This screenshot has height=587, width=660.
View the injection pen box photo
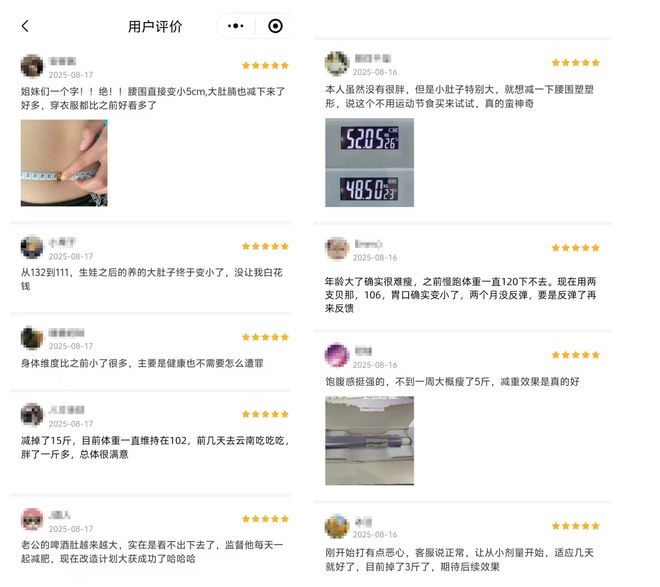coord(369,441)
